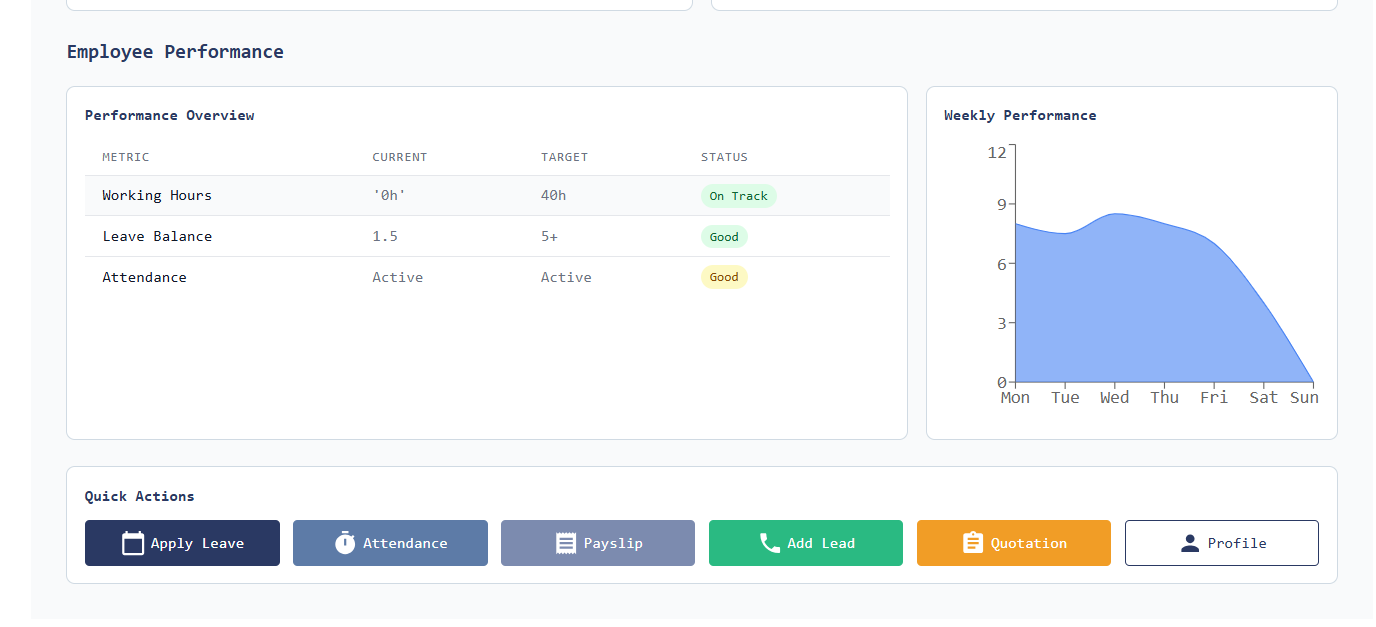The height and width of the screenshot is (627, 1376).
Task: Click the phone icon on Add Lead
Action: point(768,542)
